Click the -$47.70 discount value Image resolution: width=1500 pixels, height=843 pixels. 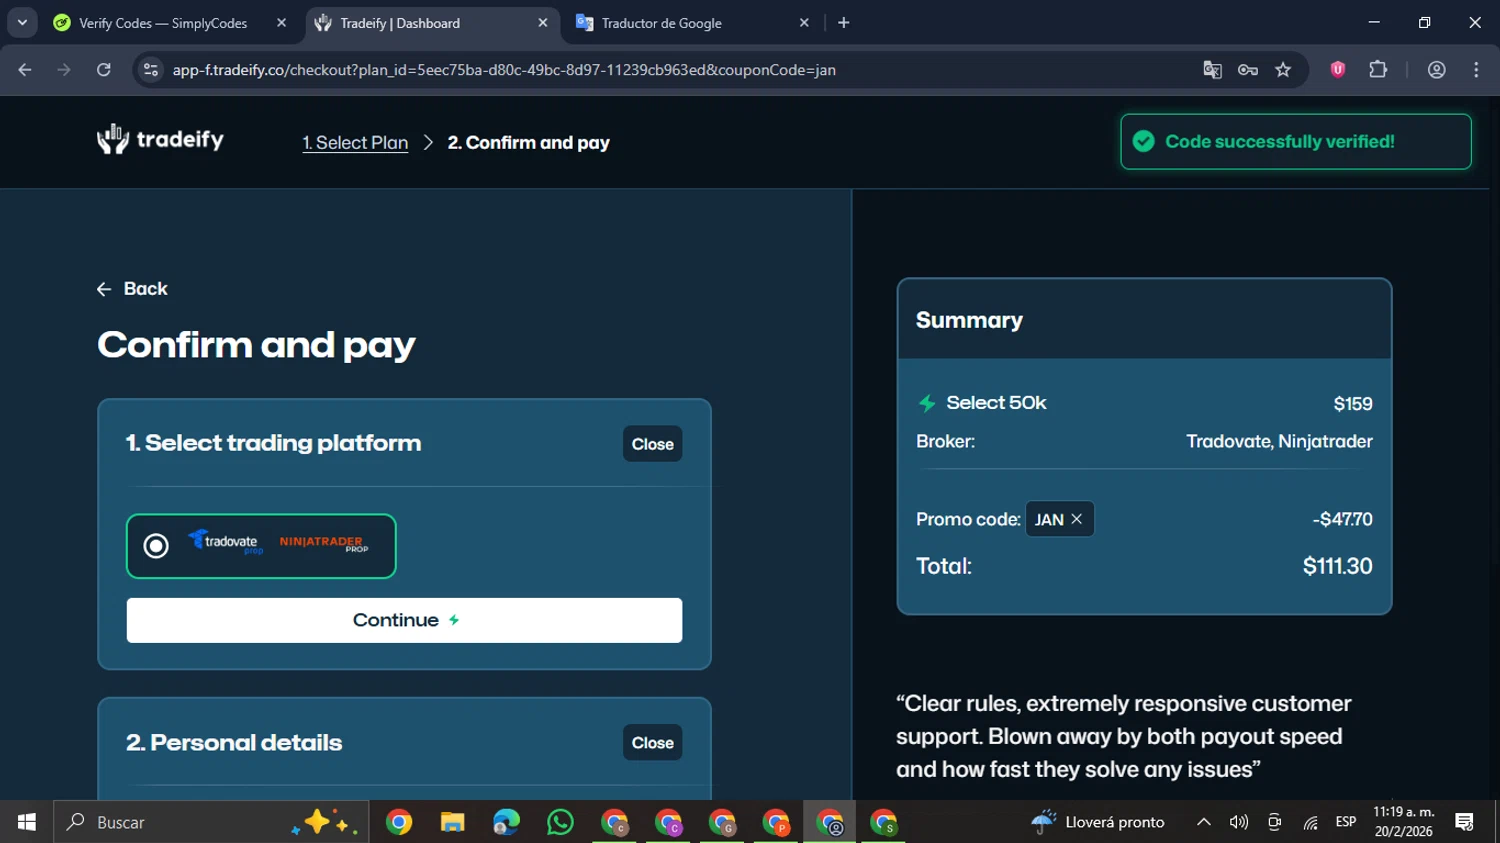(x=1342, y=519)
